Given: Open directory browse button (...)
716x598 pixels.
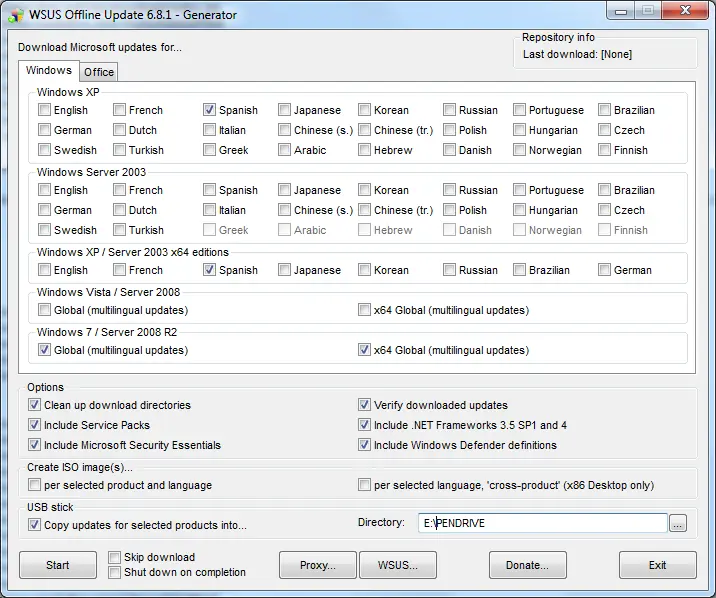Looking at the screenshot, I should coord(678,524).
